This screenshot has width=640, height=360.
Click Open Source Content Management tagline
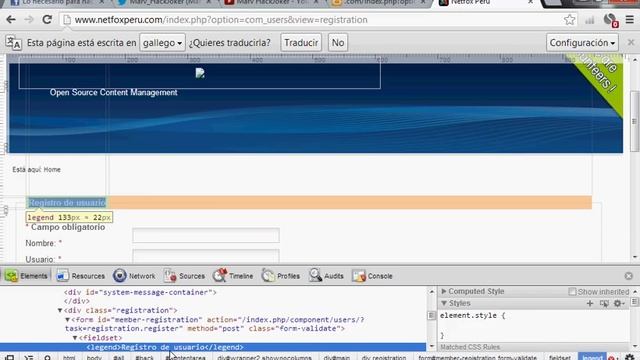click(x=113, y=93)
